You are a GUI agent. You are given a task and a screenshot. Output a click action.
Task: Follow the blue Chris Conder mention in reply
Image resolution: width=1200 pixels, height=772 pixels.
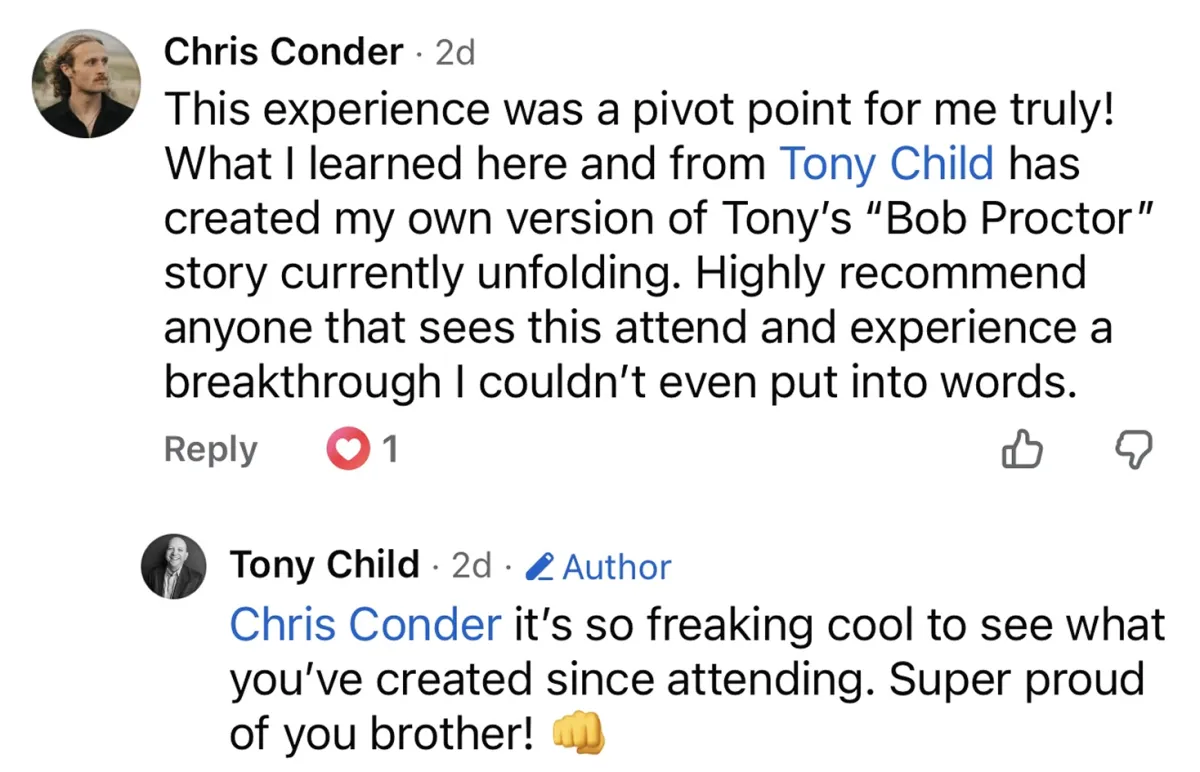(365, 625)
